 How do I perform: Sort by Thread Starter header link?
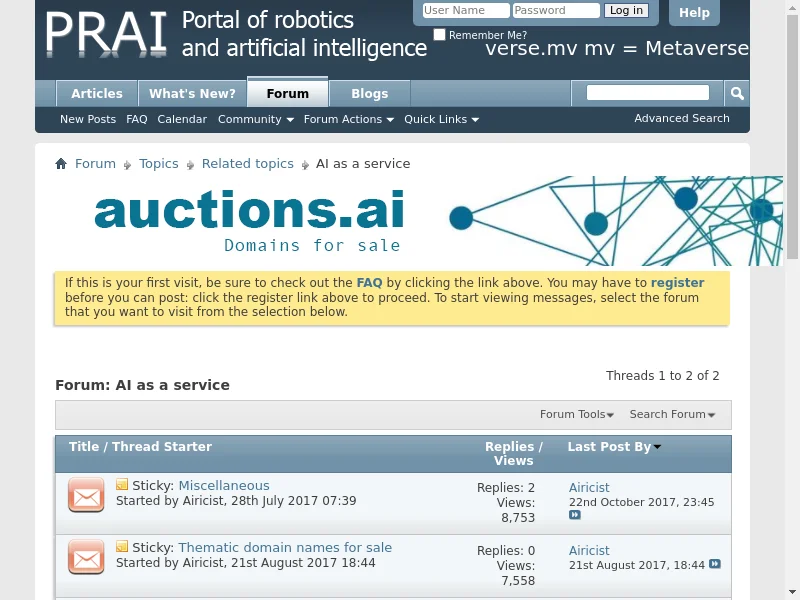[162, 447]
